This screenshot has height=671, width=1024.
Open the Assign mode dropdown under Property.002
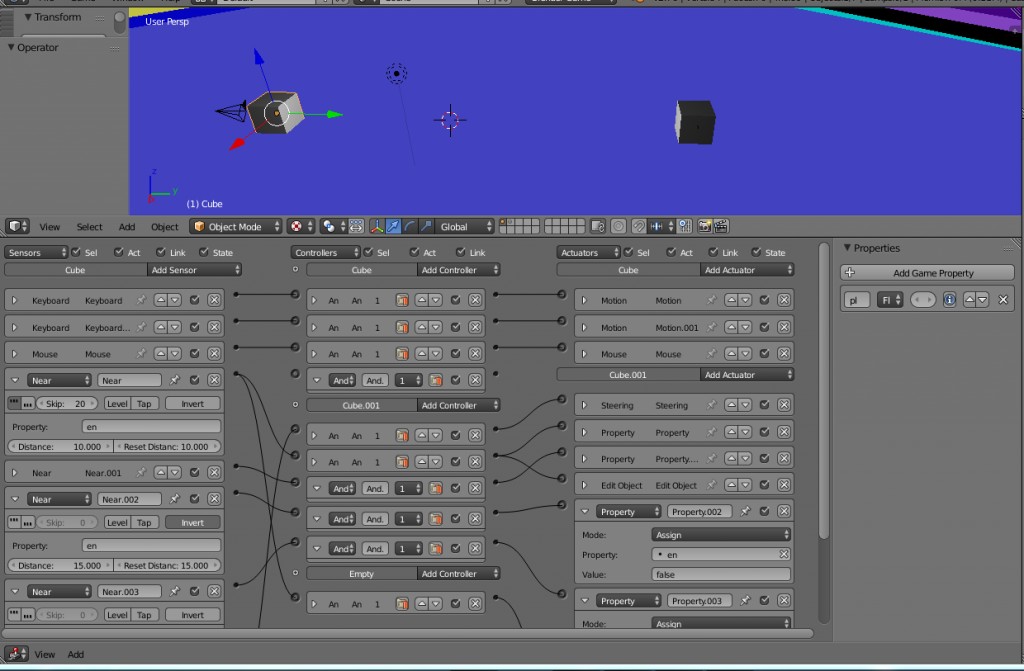(722, 534)
